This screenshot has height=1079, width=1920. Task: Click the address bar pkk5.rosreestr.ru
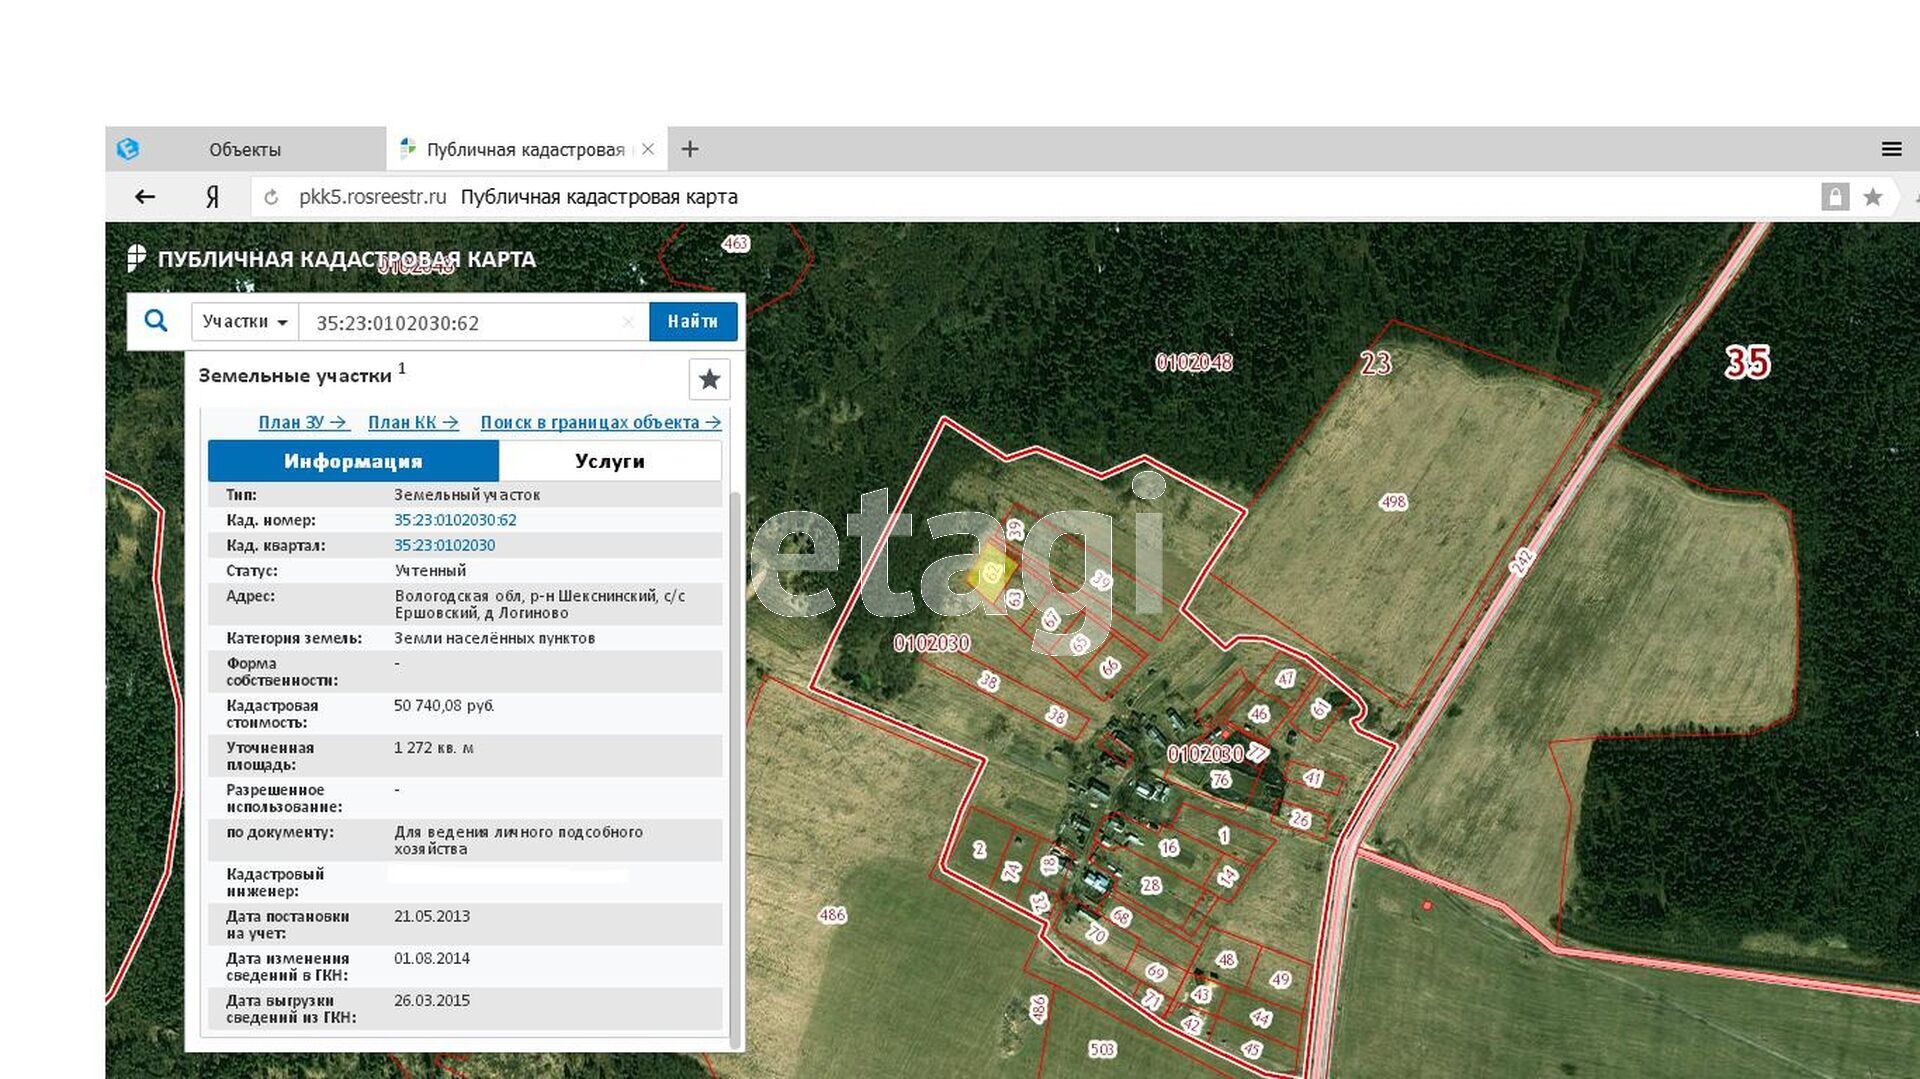pos(372,197)
